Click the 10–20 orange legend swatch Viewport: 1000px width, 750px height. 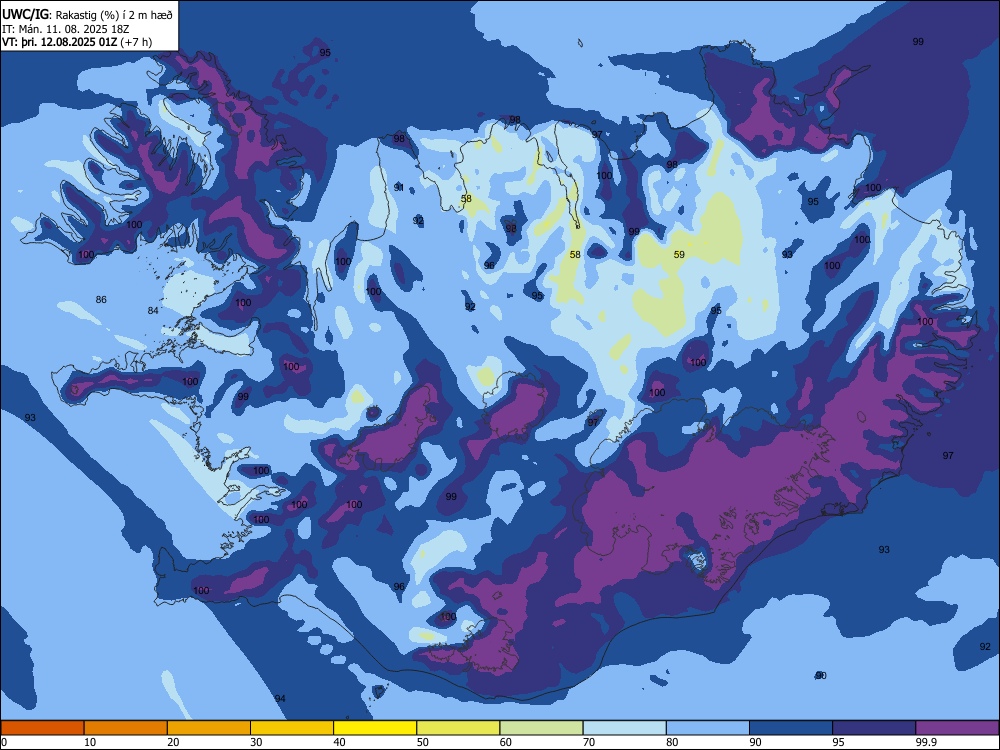tap(126, 728)
